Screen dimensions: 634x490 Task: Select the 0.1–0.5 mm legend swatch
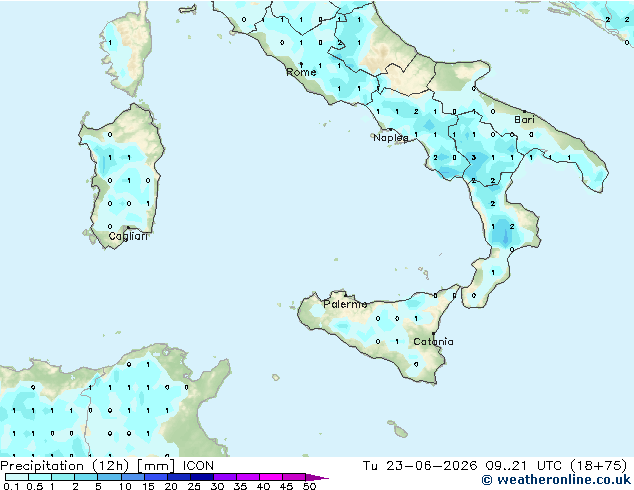point(17,477)
